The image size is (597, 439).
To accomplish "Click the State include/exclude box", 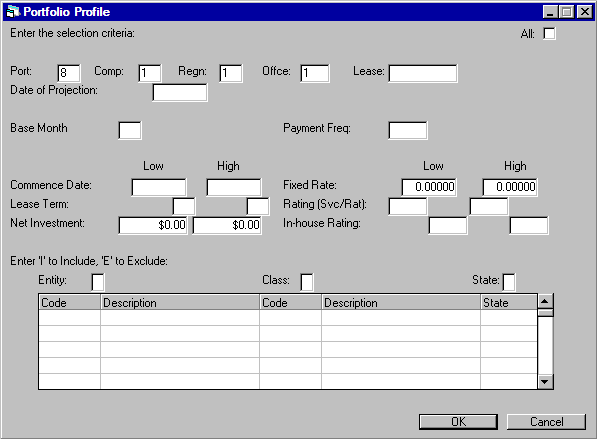I will coord(509,283).
